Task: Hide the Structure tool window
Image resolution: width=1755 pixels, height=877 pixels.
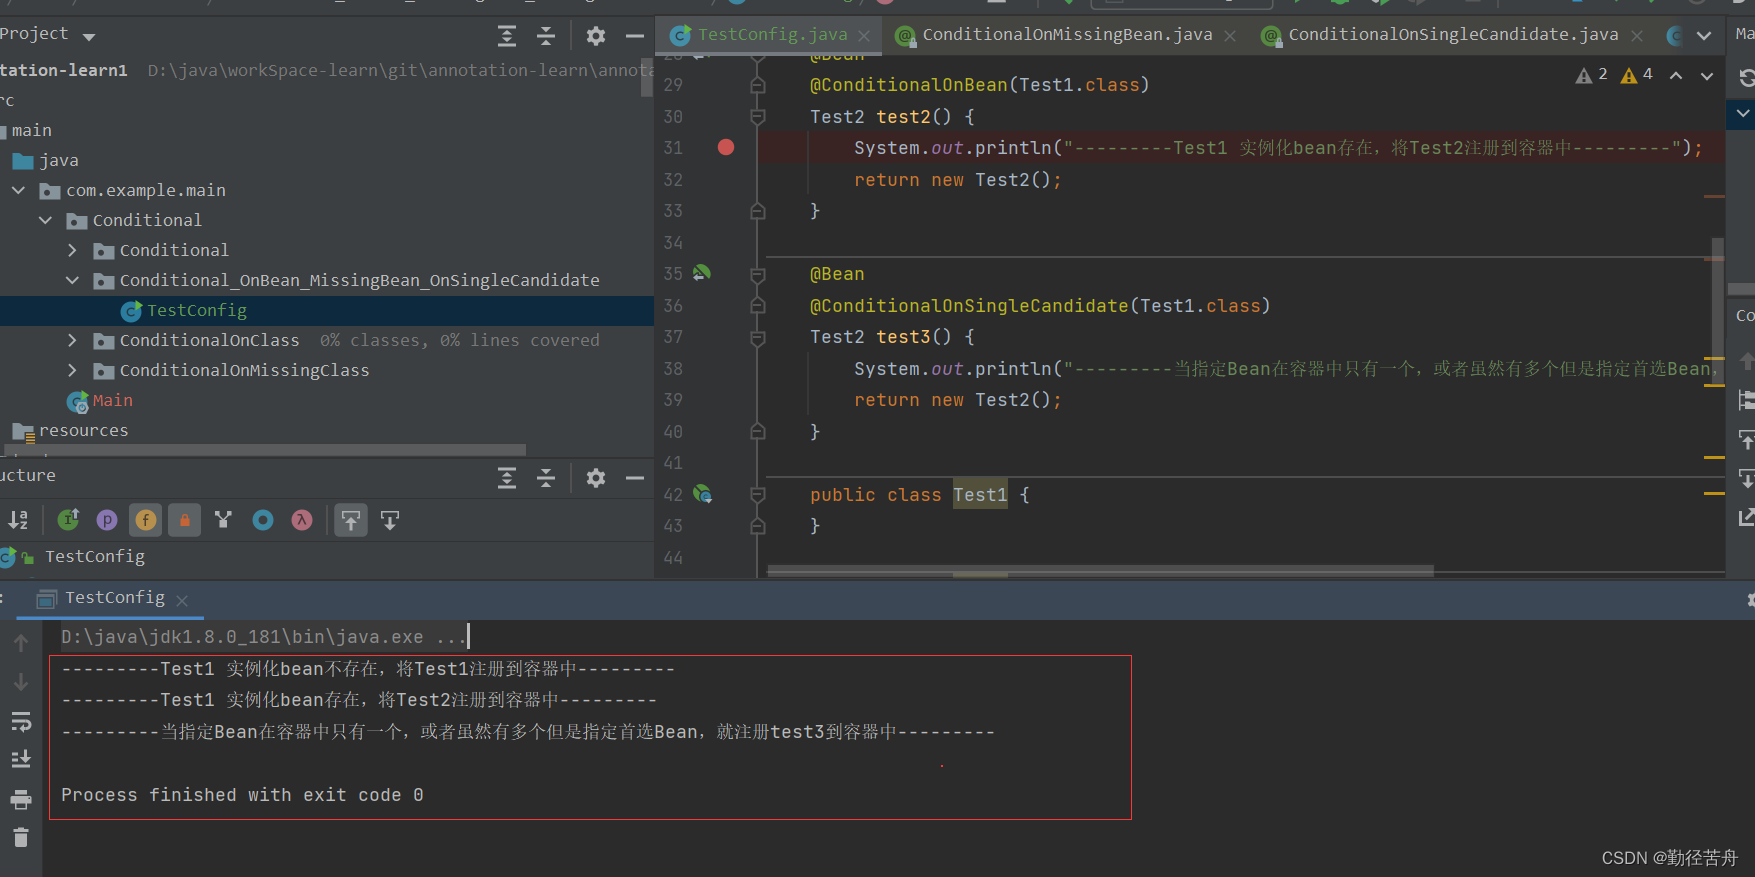Action: tap(635, 478)
